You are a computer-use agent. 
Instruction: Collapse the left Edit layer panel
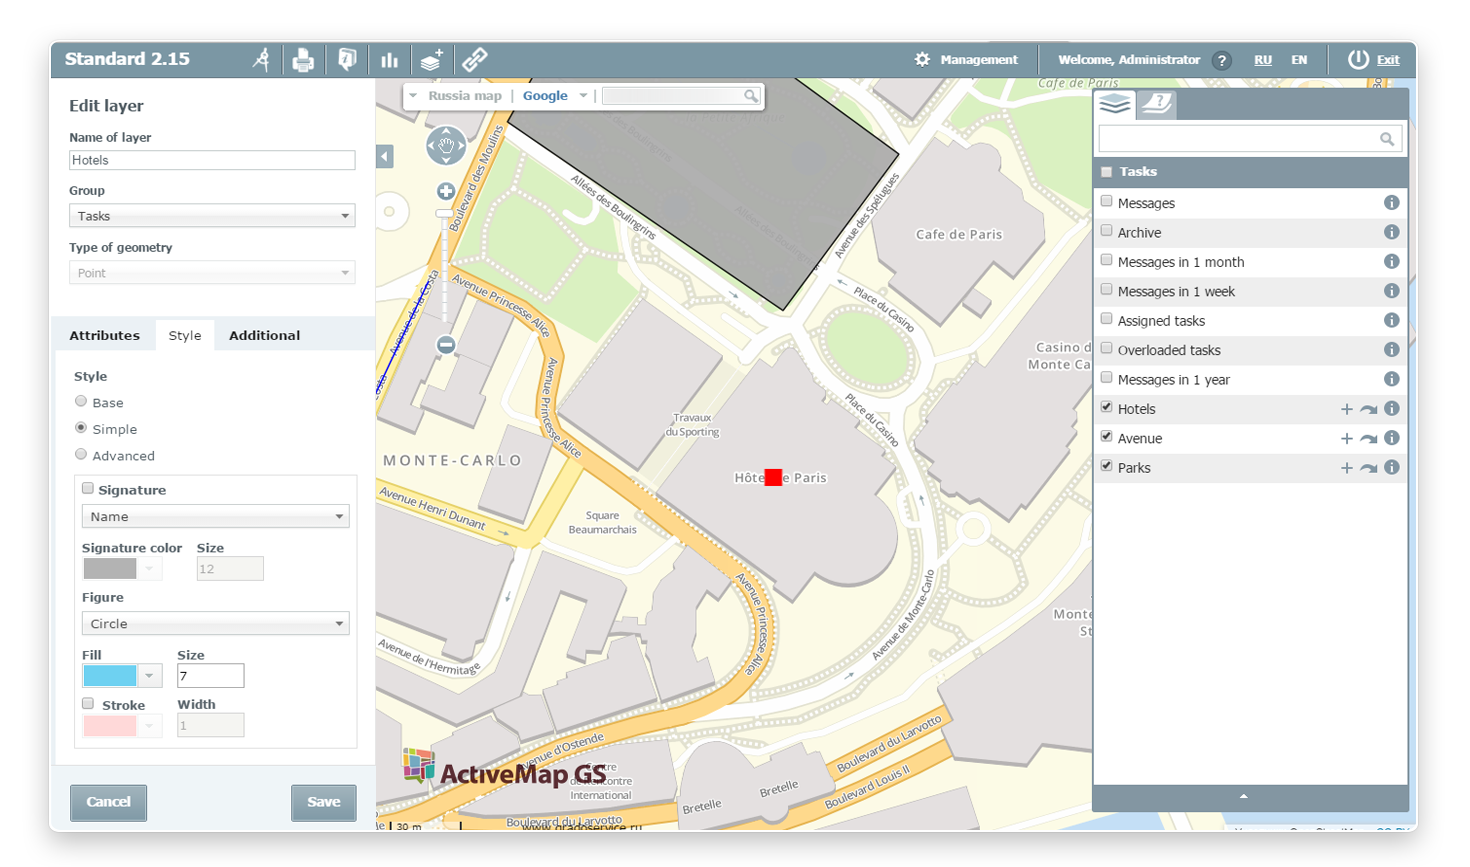385,156
